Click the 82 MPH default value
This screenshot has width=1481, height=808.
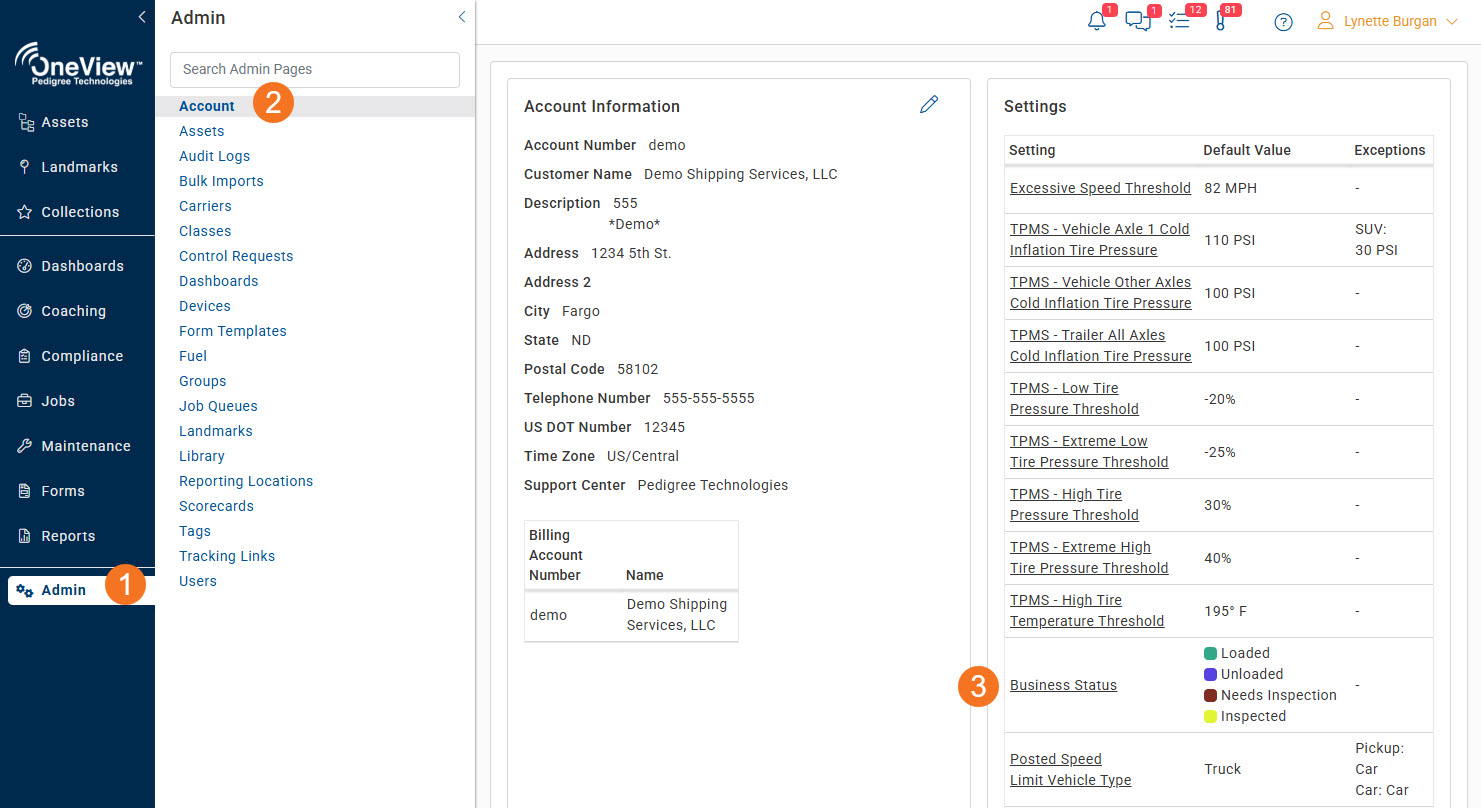[1229, 188]
